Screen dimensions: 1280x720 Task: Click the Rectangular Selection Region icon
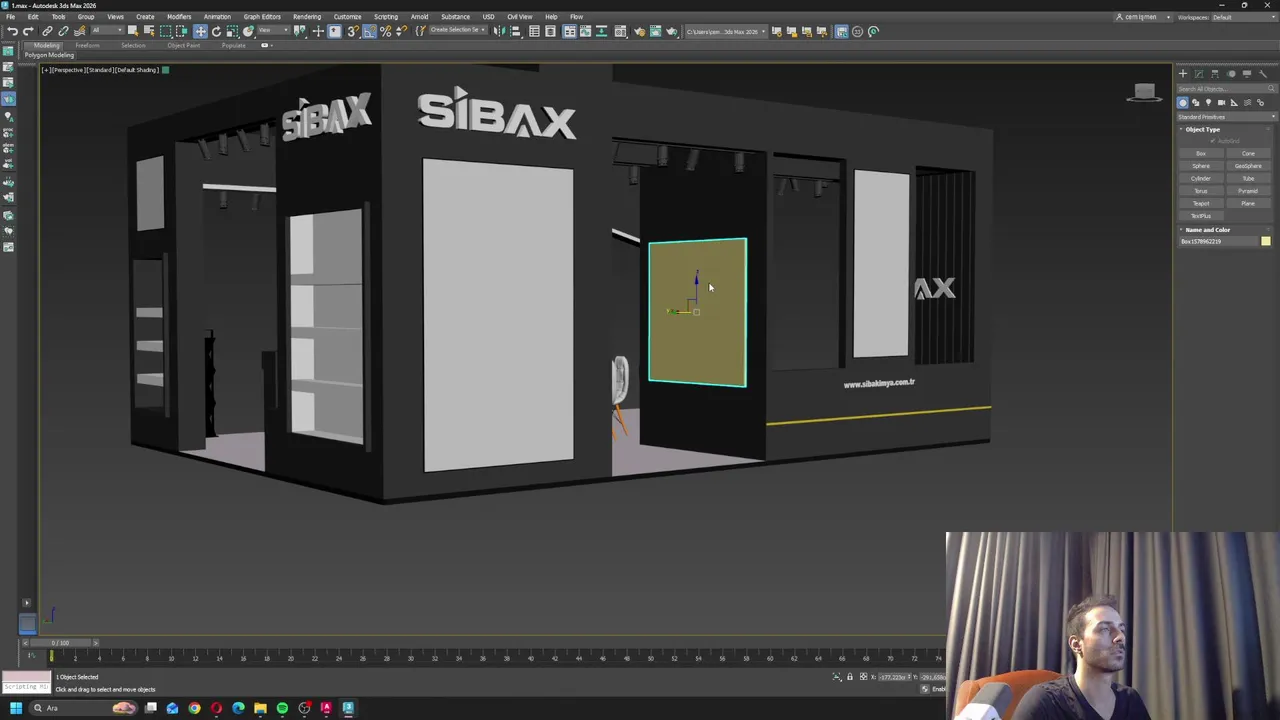(165, 31)
